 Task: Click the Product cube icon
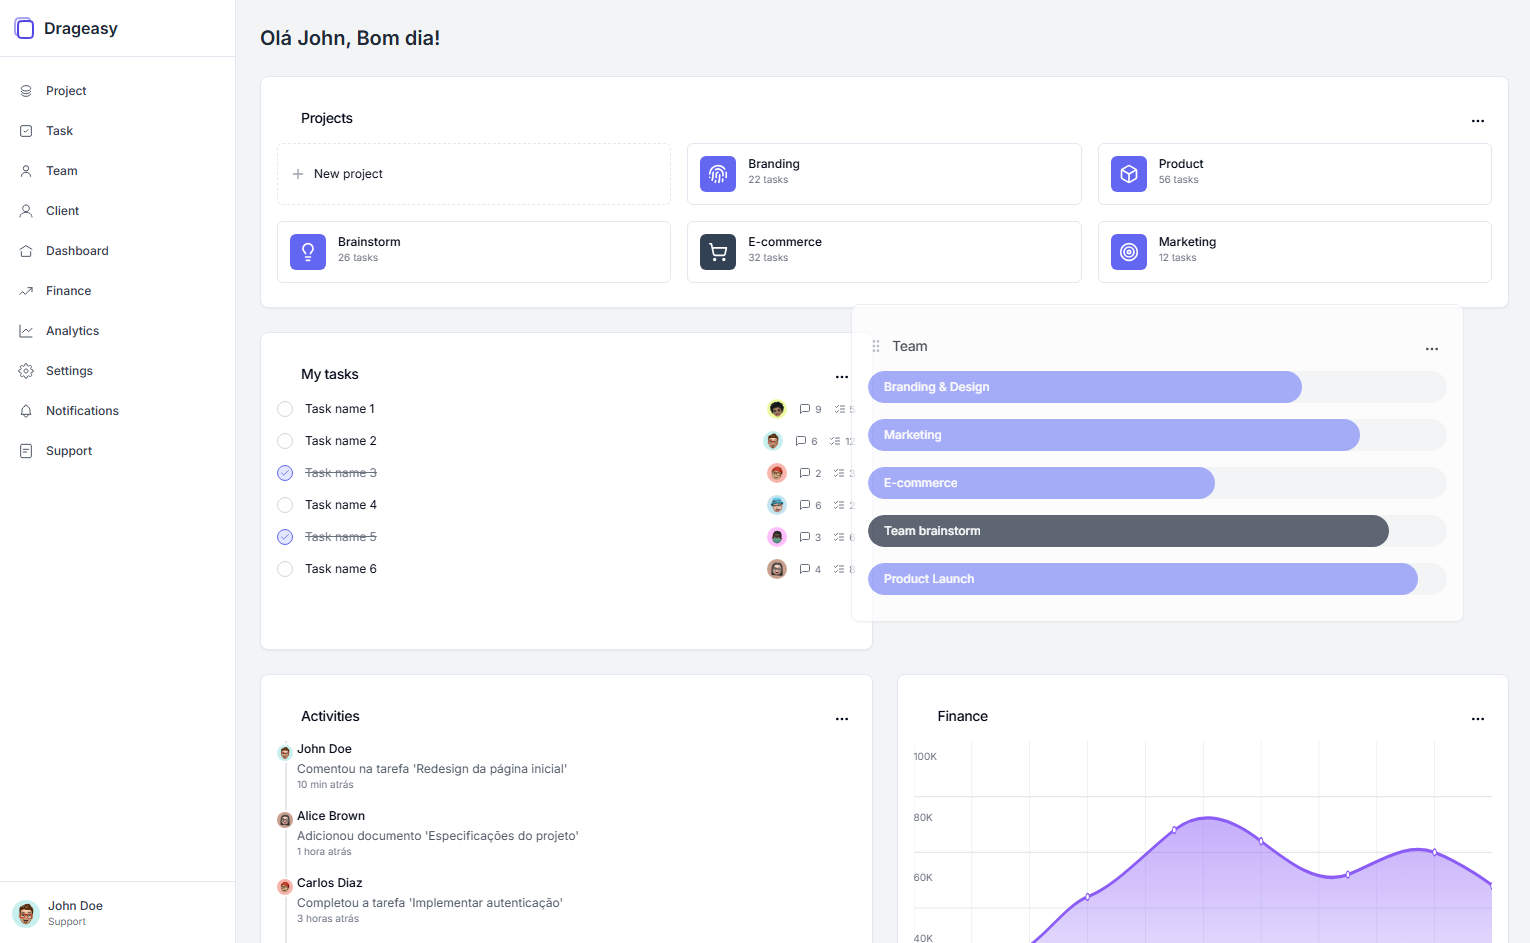[1128, 173]
